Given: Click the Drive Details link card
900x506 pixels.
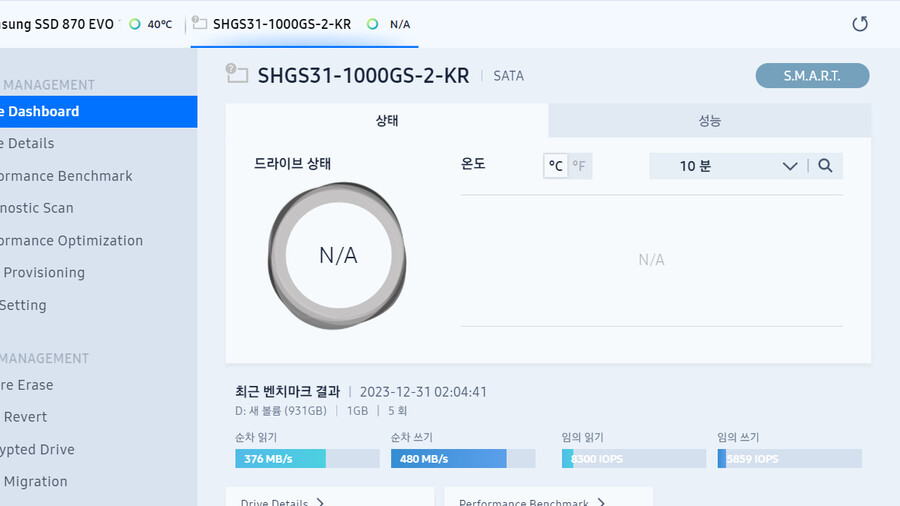Looking at the screenshot, I should [x=330, y=497].
